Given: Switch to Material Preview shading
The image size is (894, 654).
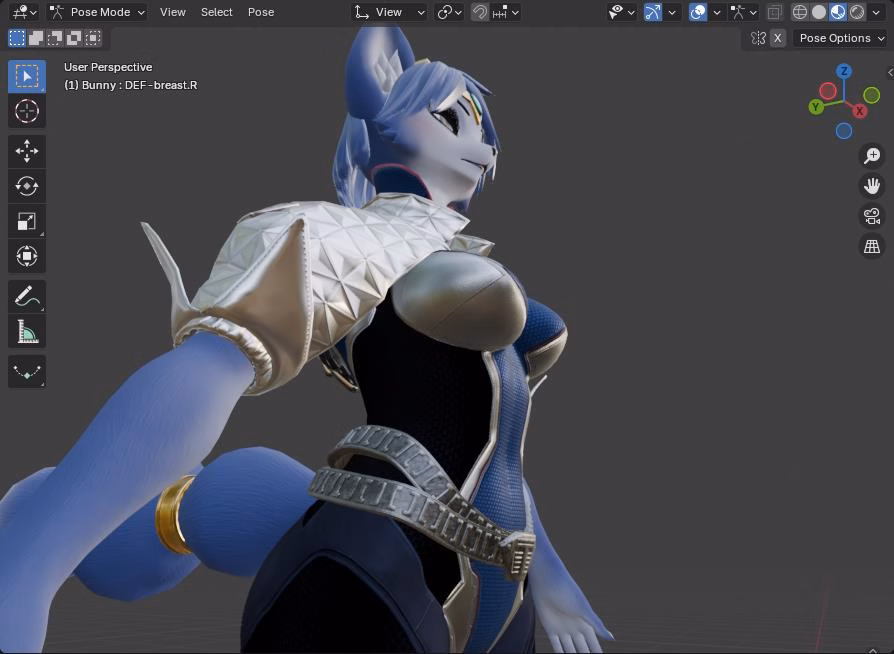Looking at the screenshot, I should [x=838, y=12].
